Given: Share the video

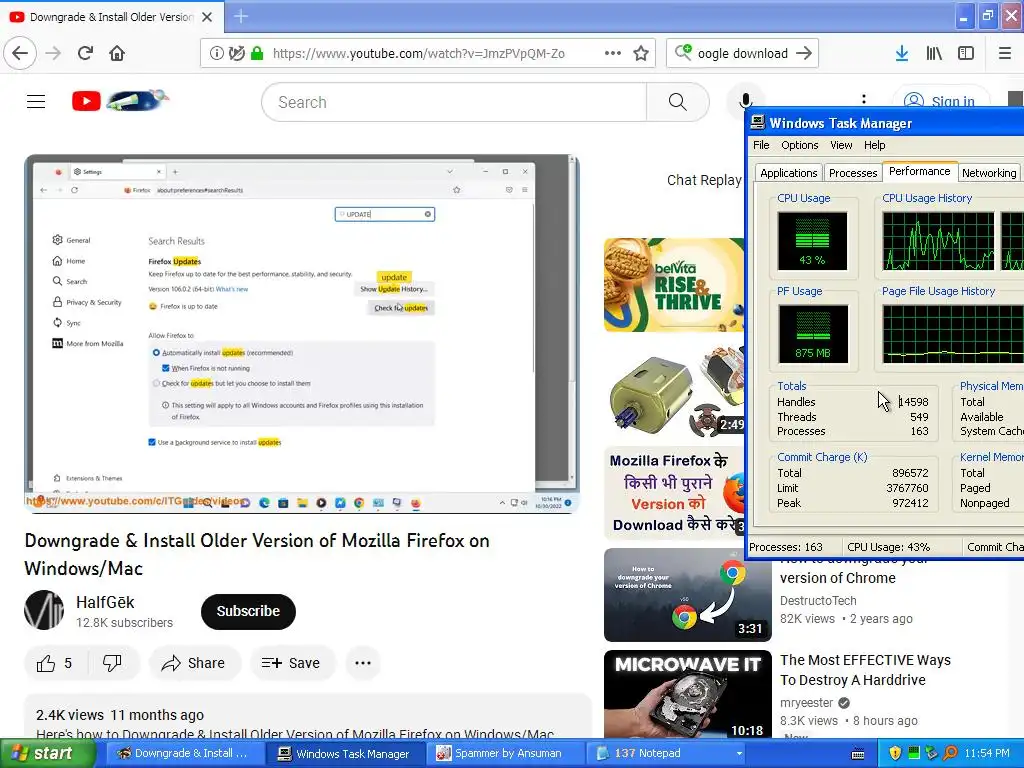Looking at the screenshot, I should coord(193,664).
